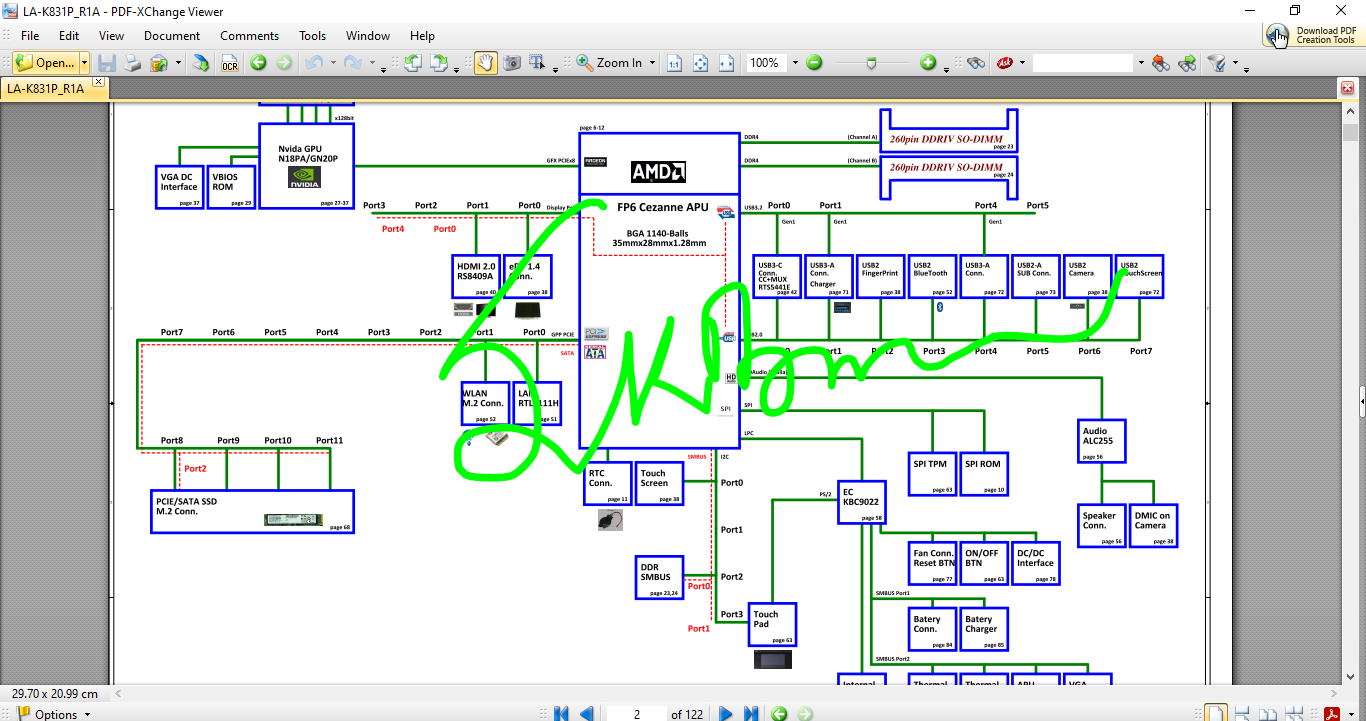
Task: Click the Adobe PDF icon in status bar
Action: point(1331,713)
